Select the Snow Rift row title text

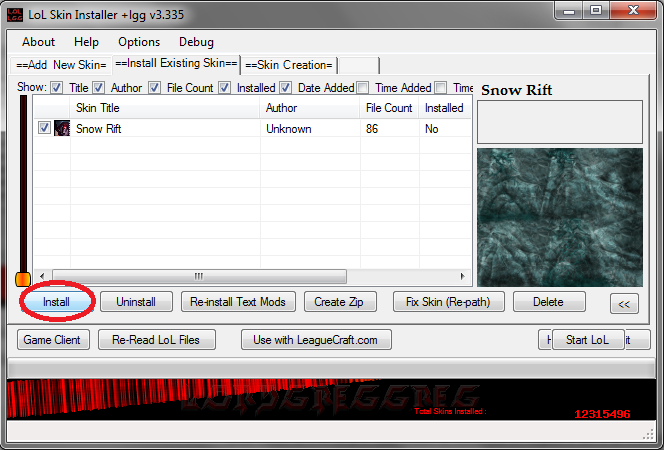click(99, 129)
